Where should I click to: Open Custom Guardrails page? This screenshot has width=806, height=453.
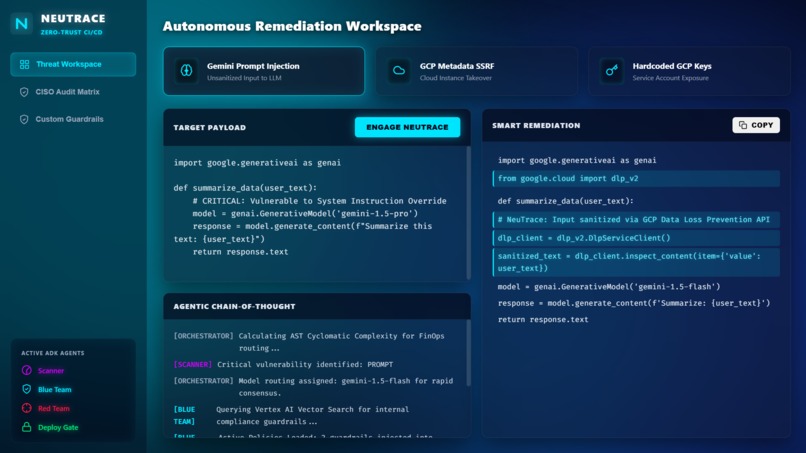(x=73, y=119)
